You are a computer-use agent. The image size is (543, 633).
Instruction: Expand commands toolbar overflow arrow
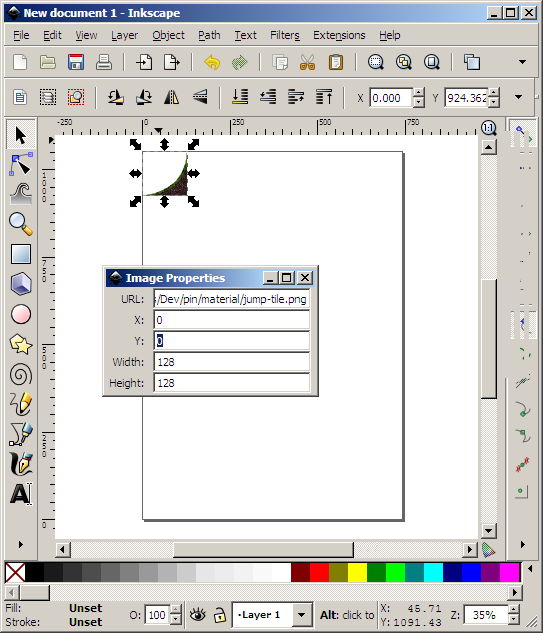coord(522,62)
